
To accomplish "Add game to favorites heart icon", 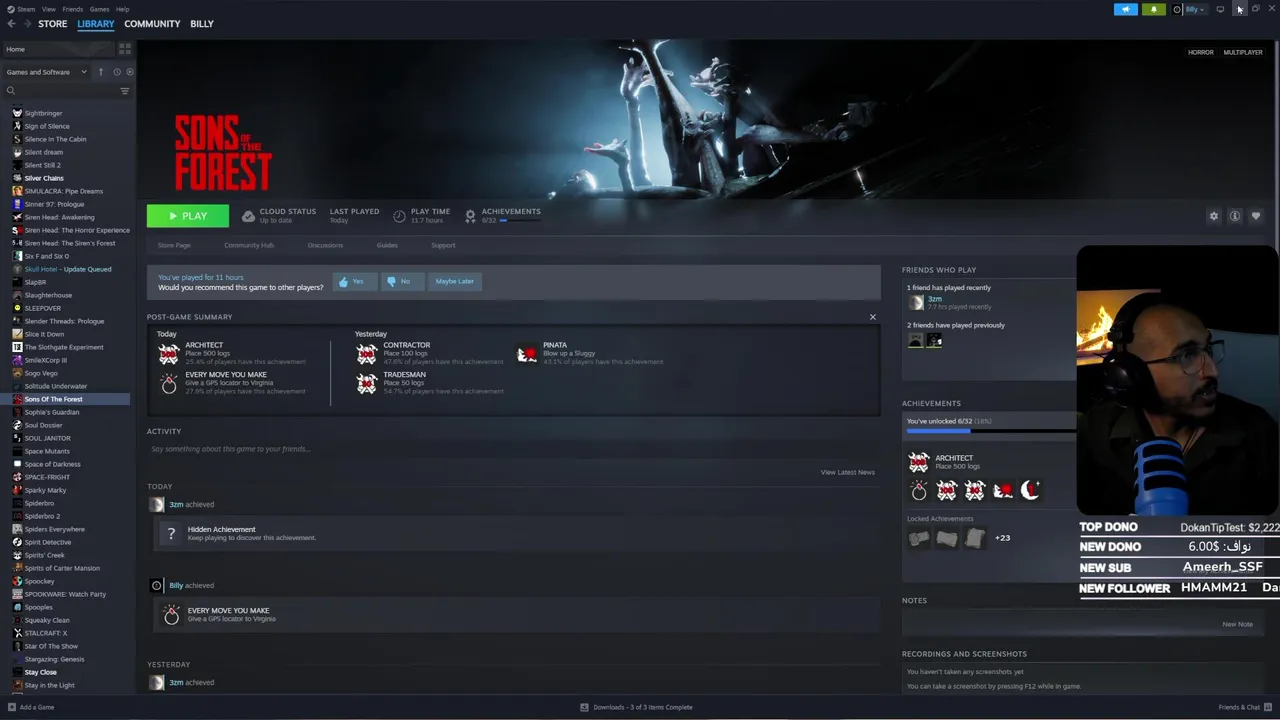I will click(1256, 216).
